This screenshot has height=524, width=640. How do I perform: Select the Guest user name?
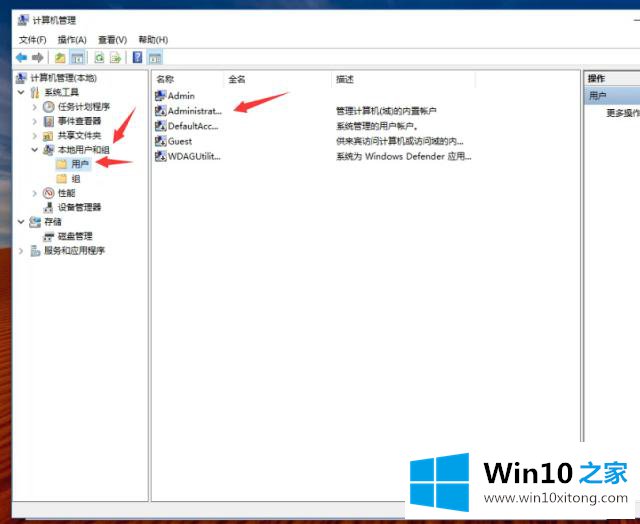pos(180,141)
